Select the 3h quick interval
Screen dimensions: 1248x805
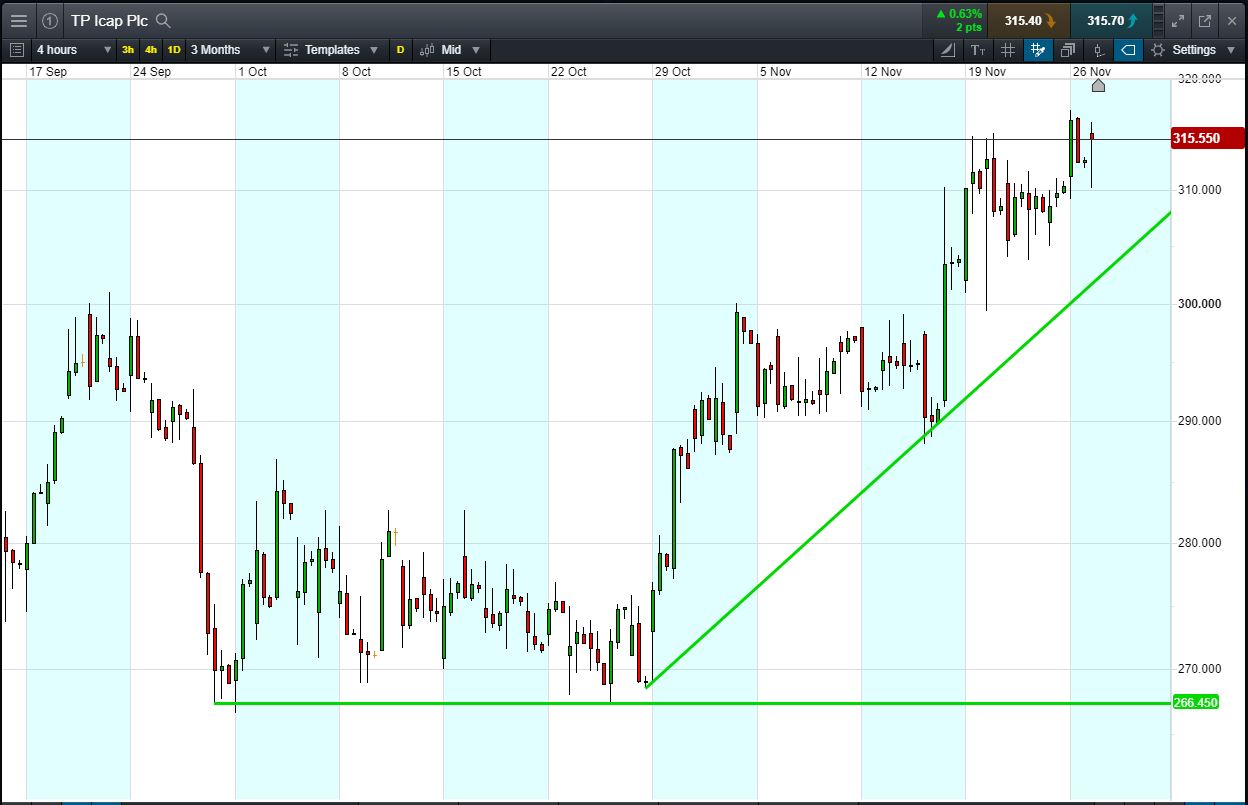(x=128, y=49)
